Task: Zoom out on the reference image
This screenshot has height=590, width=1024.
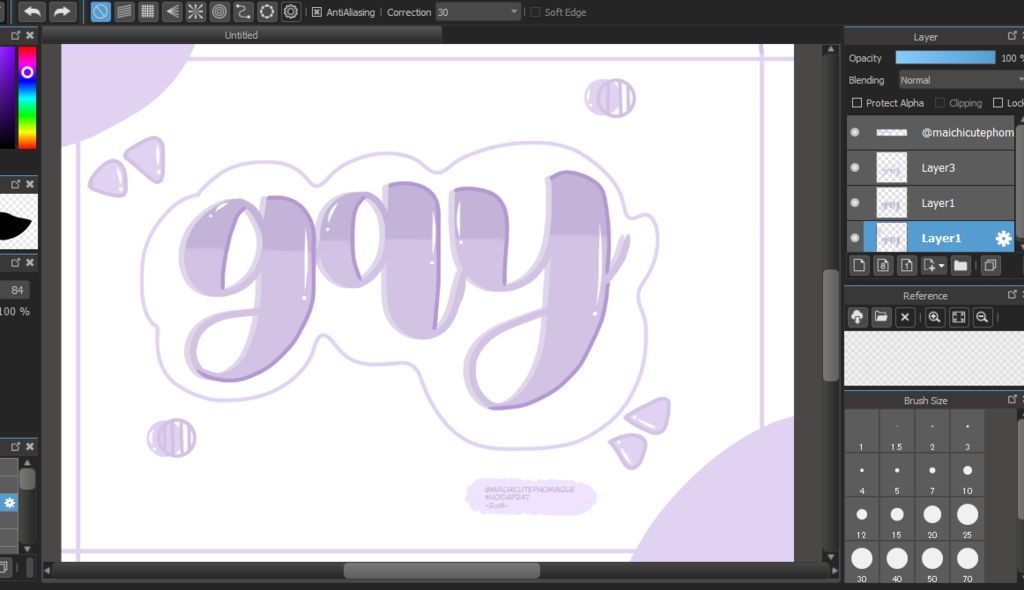Action: [x=982, y=318]
